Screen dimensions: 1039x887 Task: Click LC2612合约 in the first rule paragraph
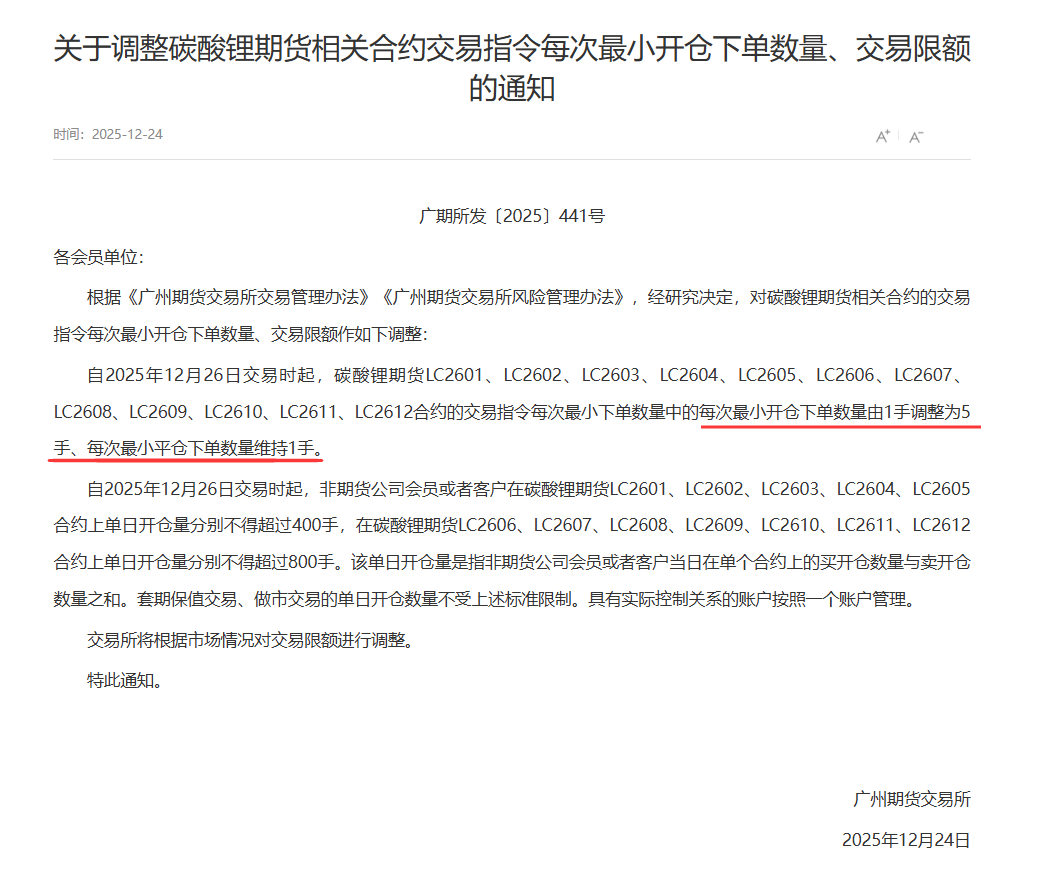(400, 412)
